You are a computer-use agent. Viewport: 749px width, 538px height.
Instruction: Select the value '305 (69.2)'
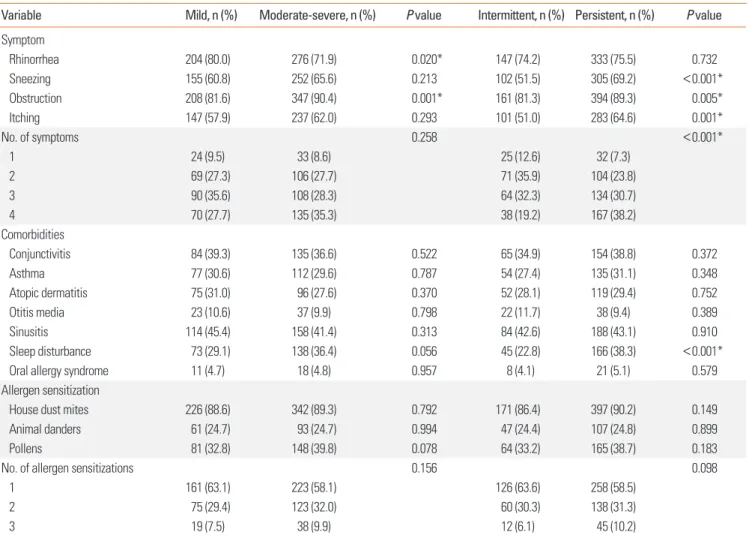pos(613,79)
